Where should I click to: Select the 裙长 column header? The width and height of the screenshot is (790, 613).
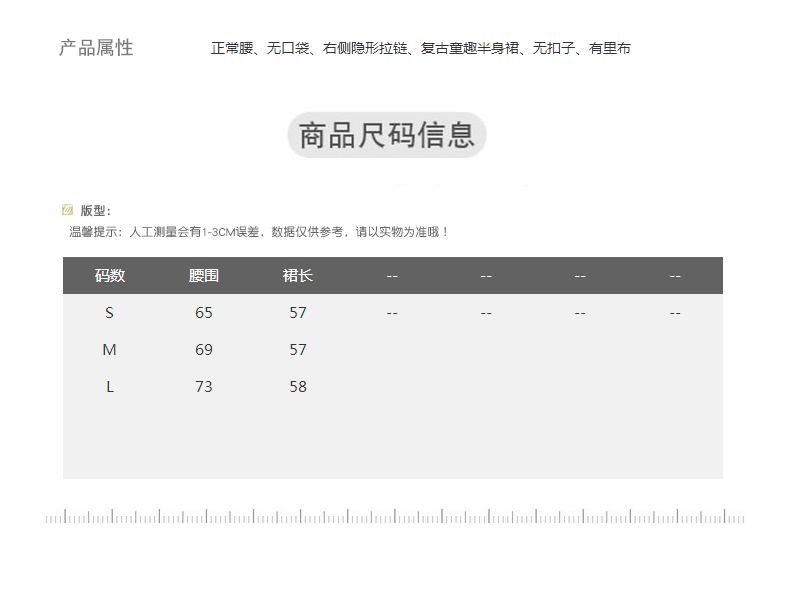coord(298,276)
